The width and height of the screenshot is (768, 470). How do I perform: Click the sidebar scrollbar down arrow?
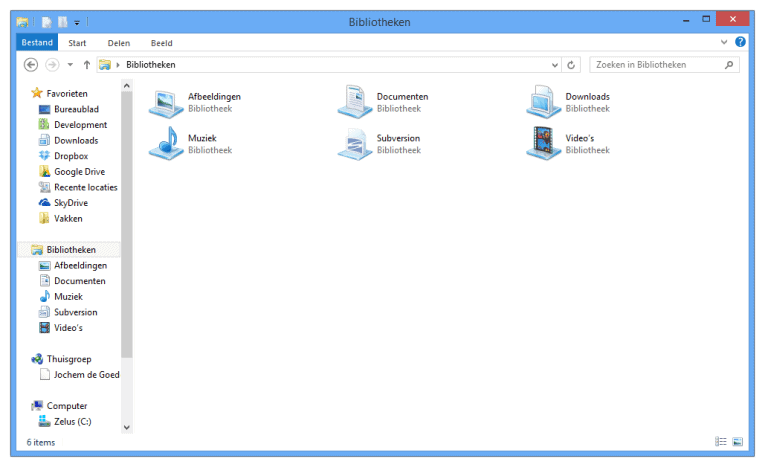(127, 427)
